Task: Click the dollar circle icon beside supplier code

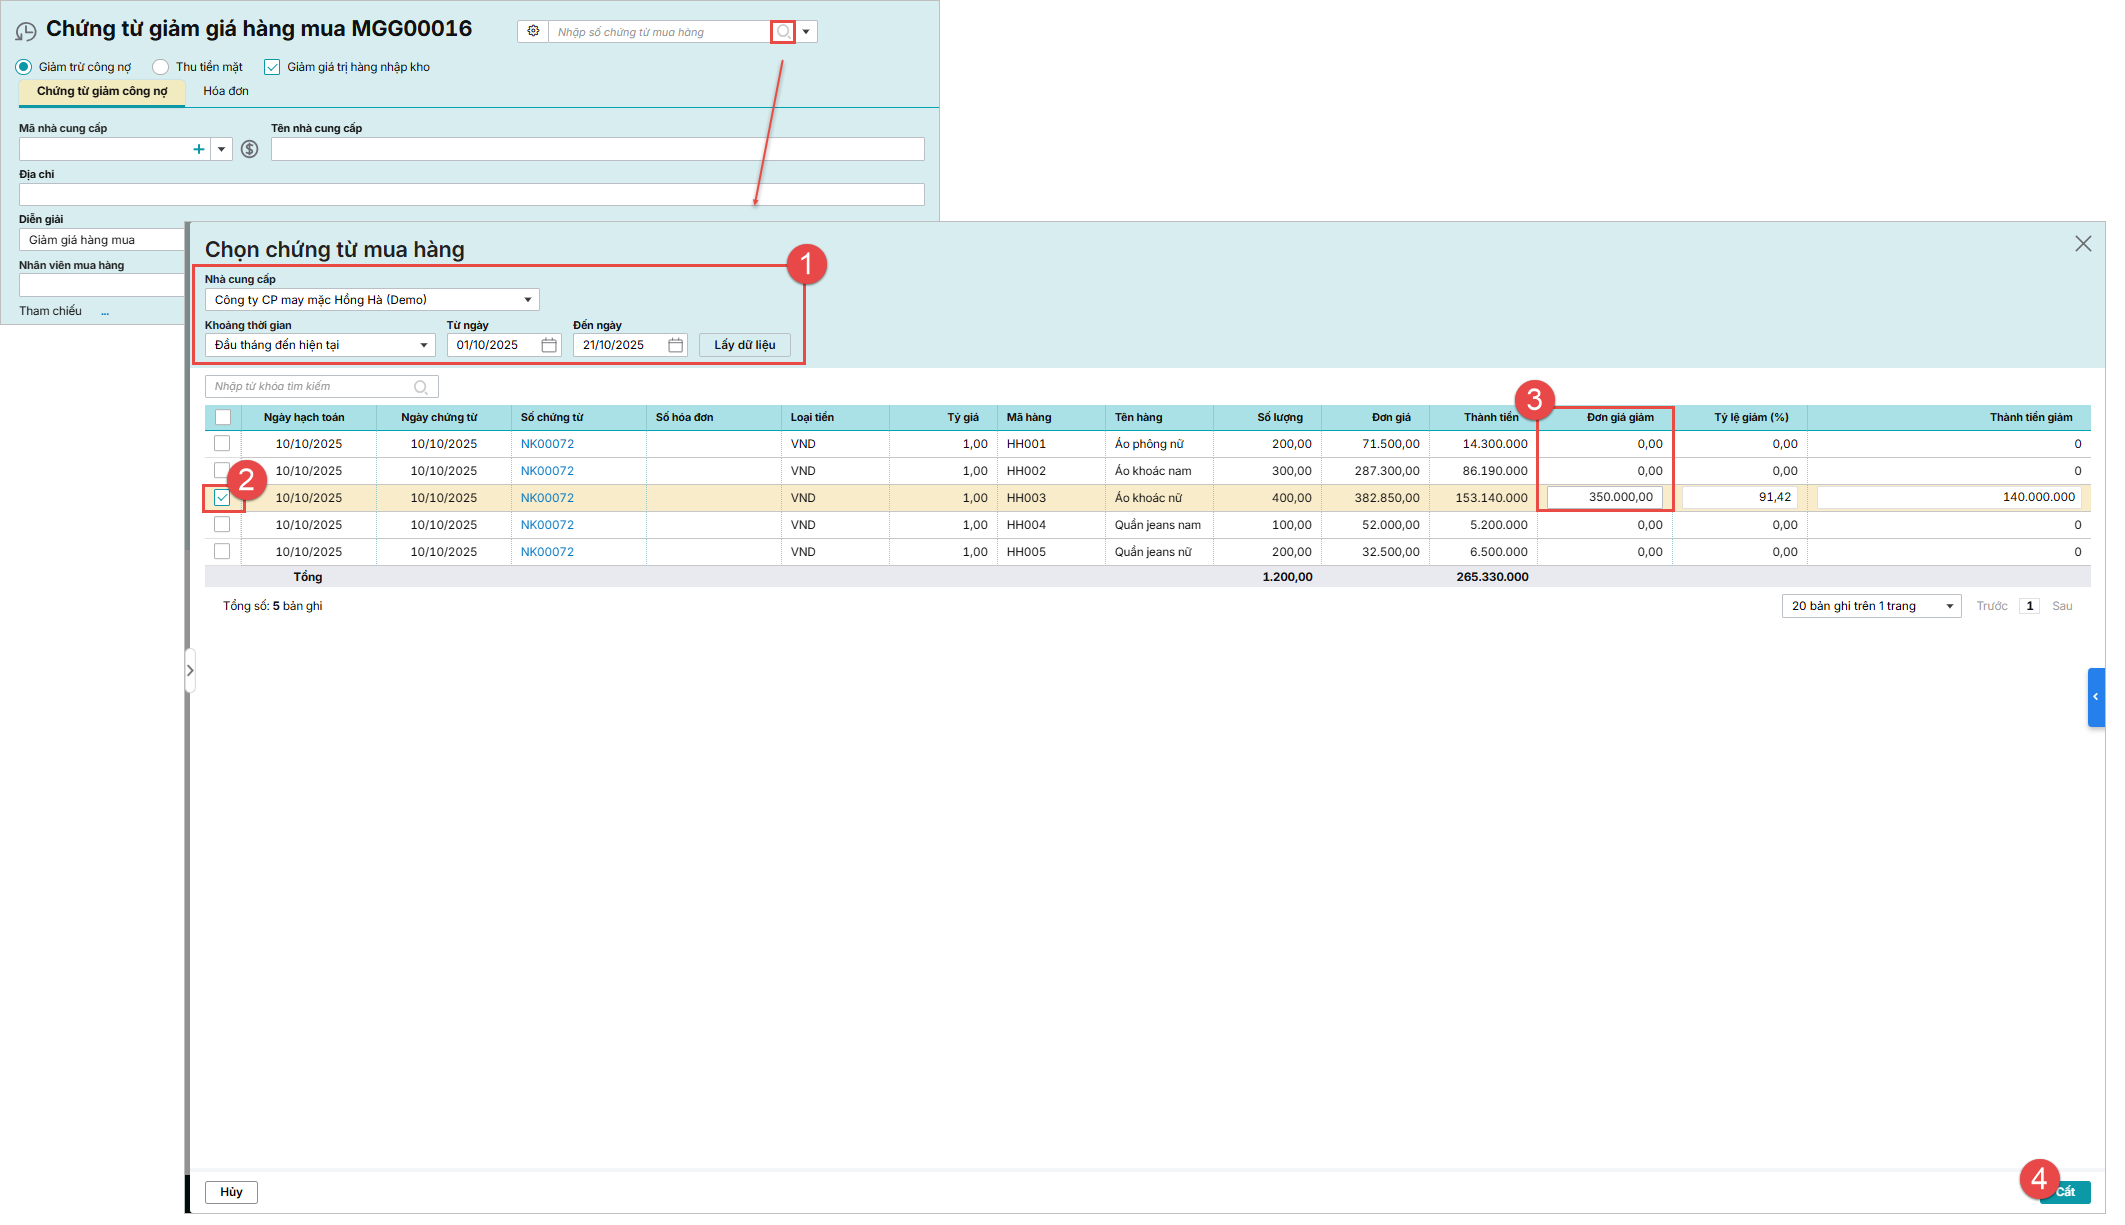Action: coord(250,149)
